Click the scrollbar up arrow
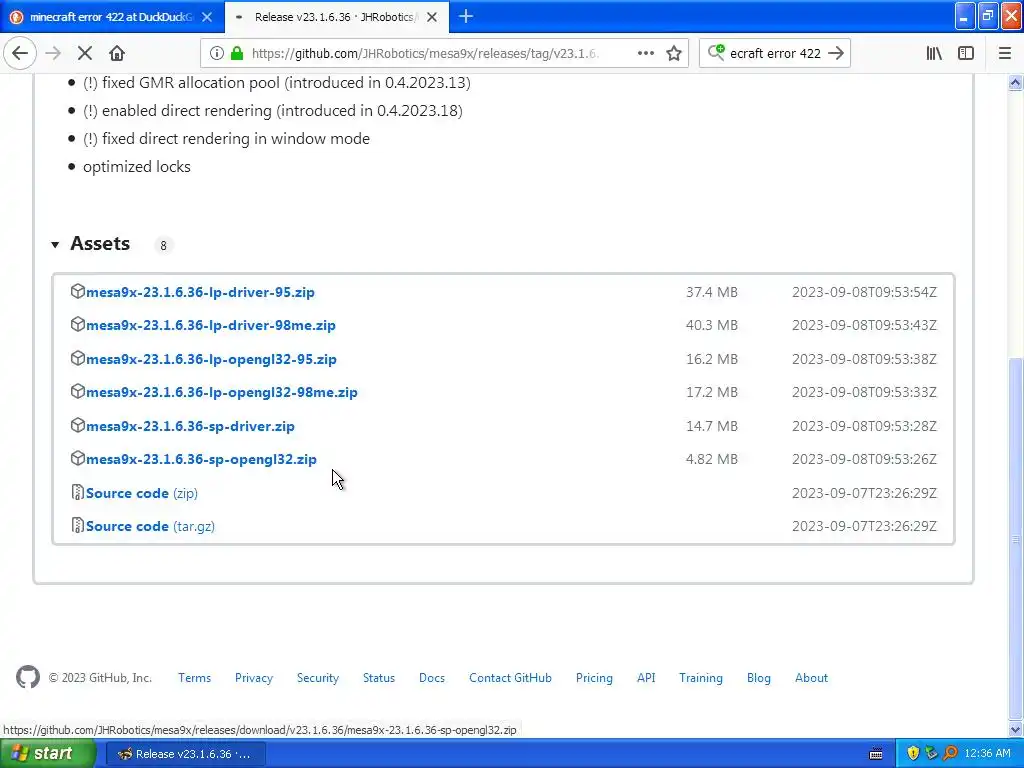Image resolution: width=1024 pixels, height=768 pixels. pyautogui.click(x=1015, y=83)
